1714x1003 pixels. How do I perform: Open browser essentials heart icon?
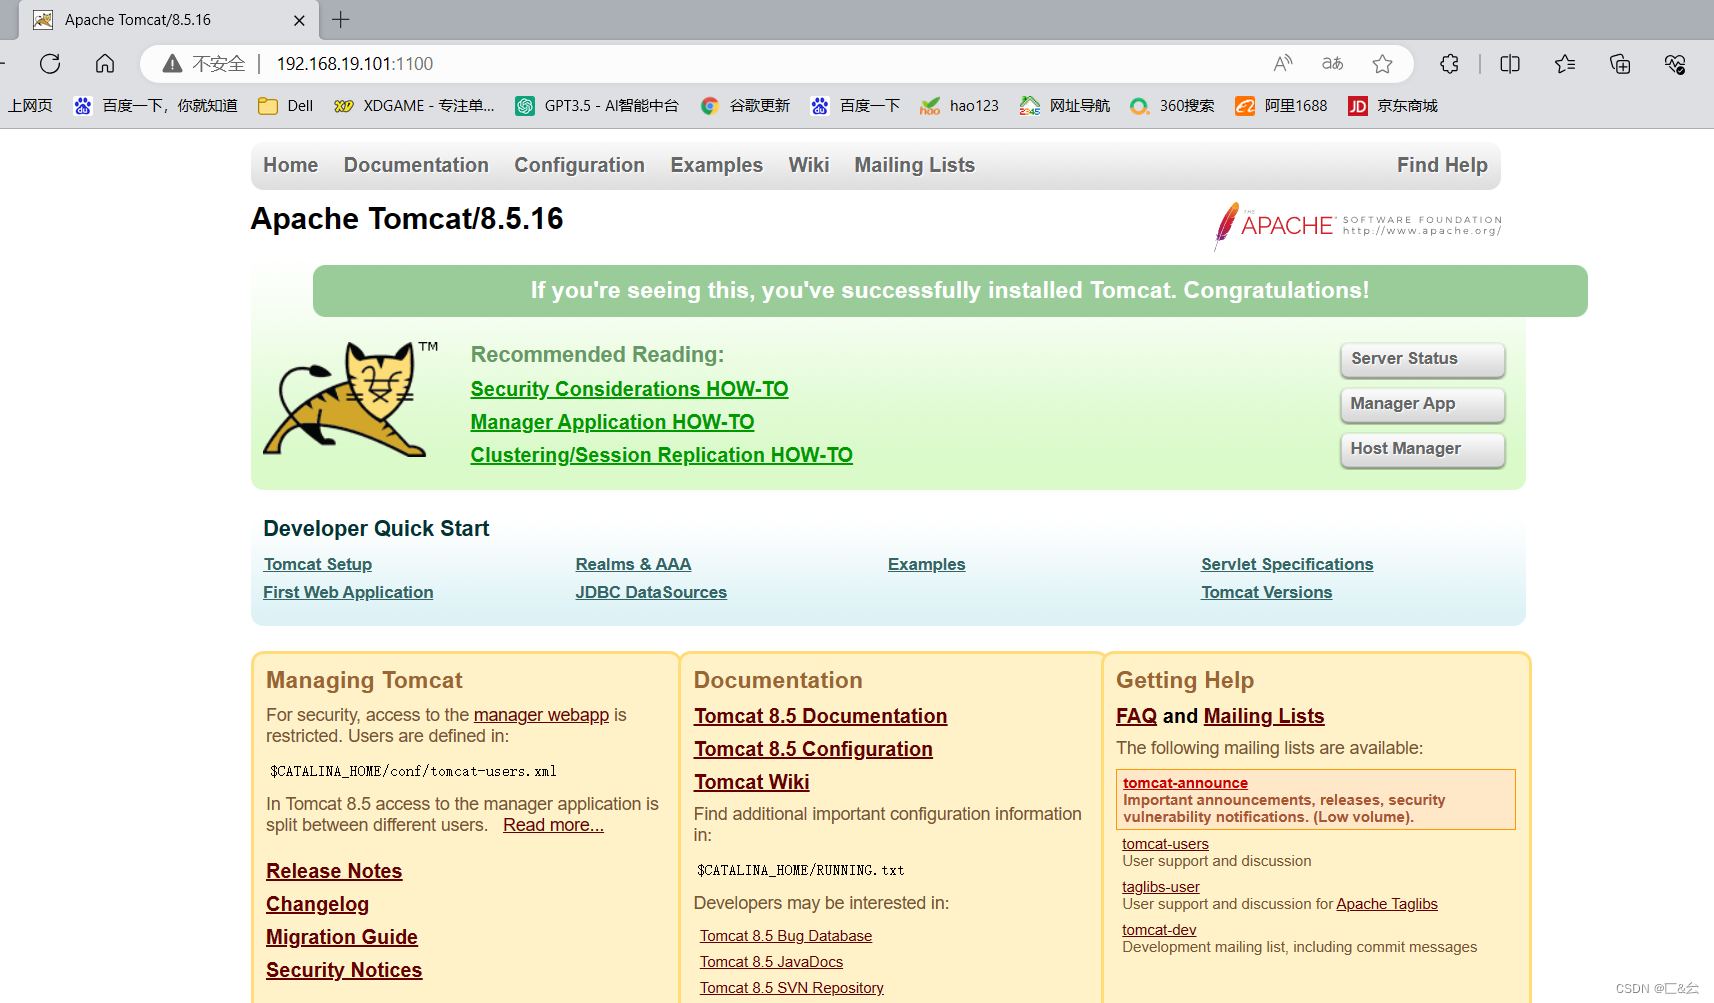point(1675,64)
